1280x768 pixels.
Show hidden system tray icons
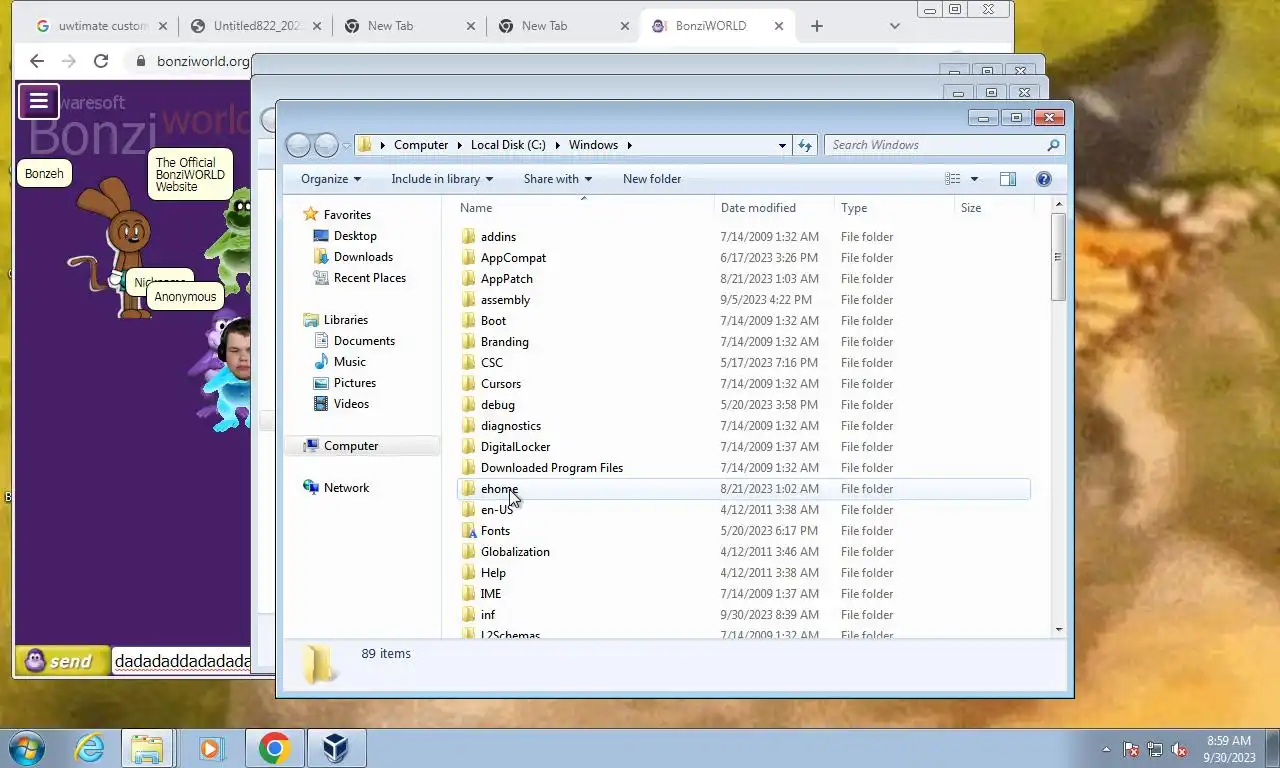coord(1106,749)
